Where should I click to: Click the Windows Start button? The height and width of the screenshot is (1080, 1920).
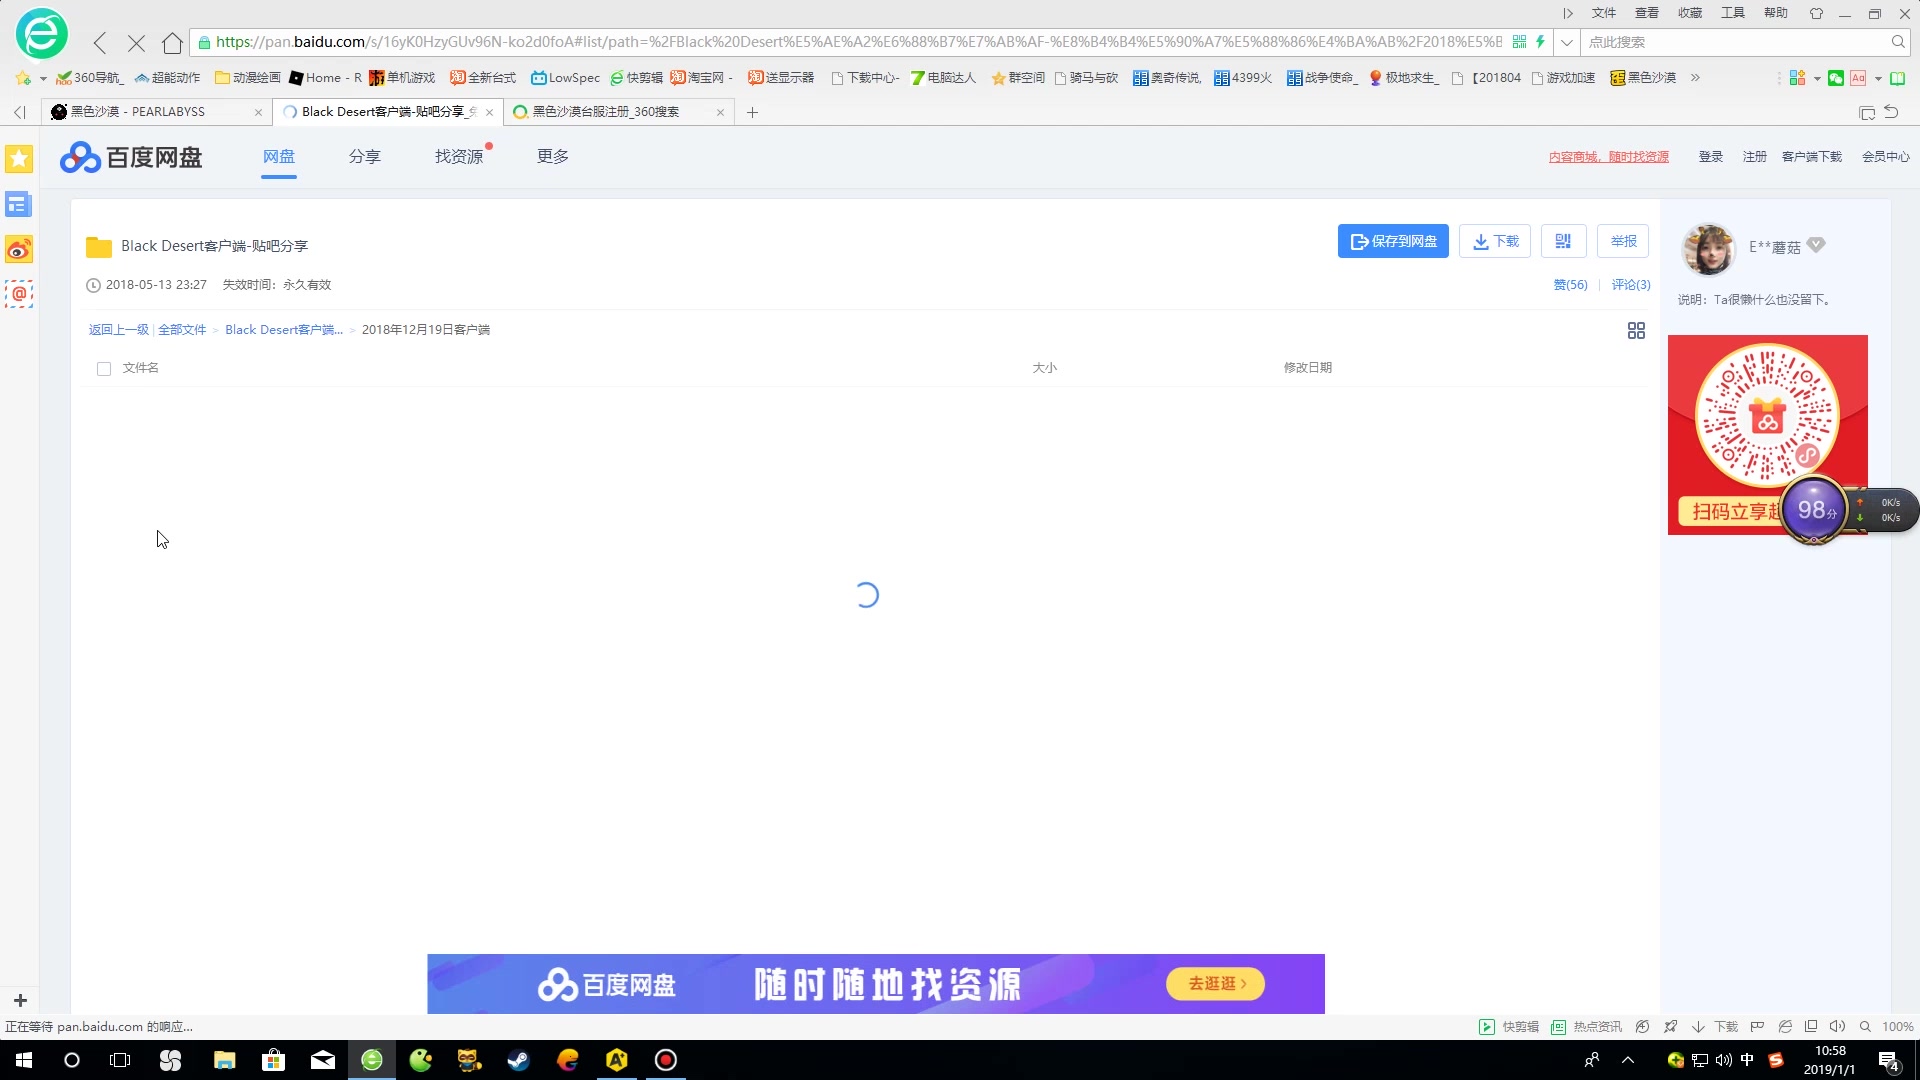click(24, 1060)
